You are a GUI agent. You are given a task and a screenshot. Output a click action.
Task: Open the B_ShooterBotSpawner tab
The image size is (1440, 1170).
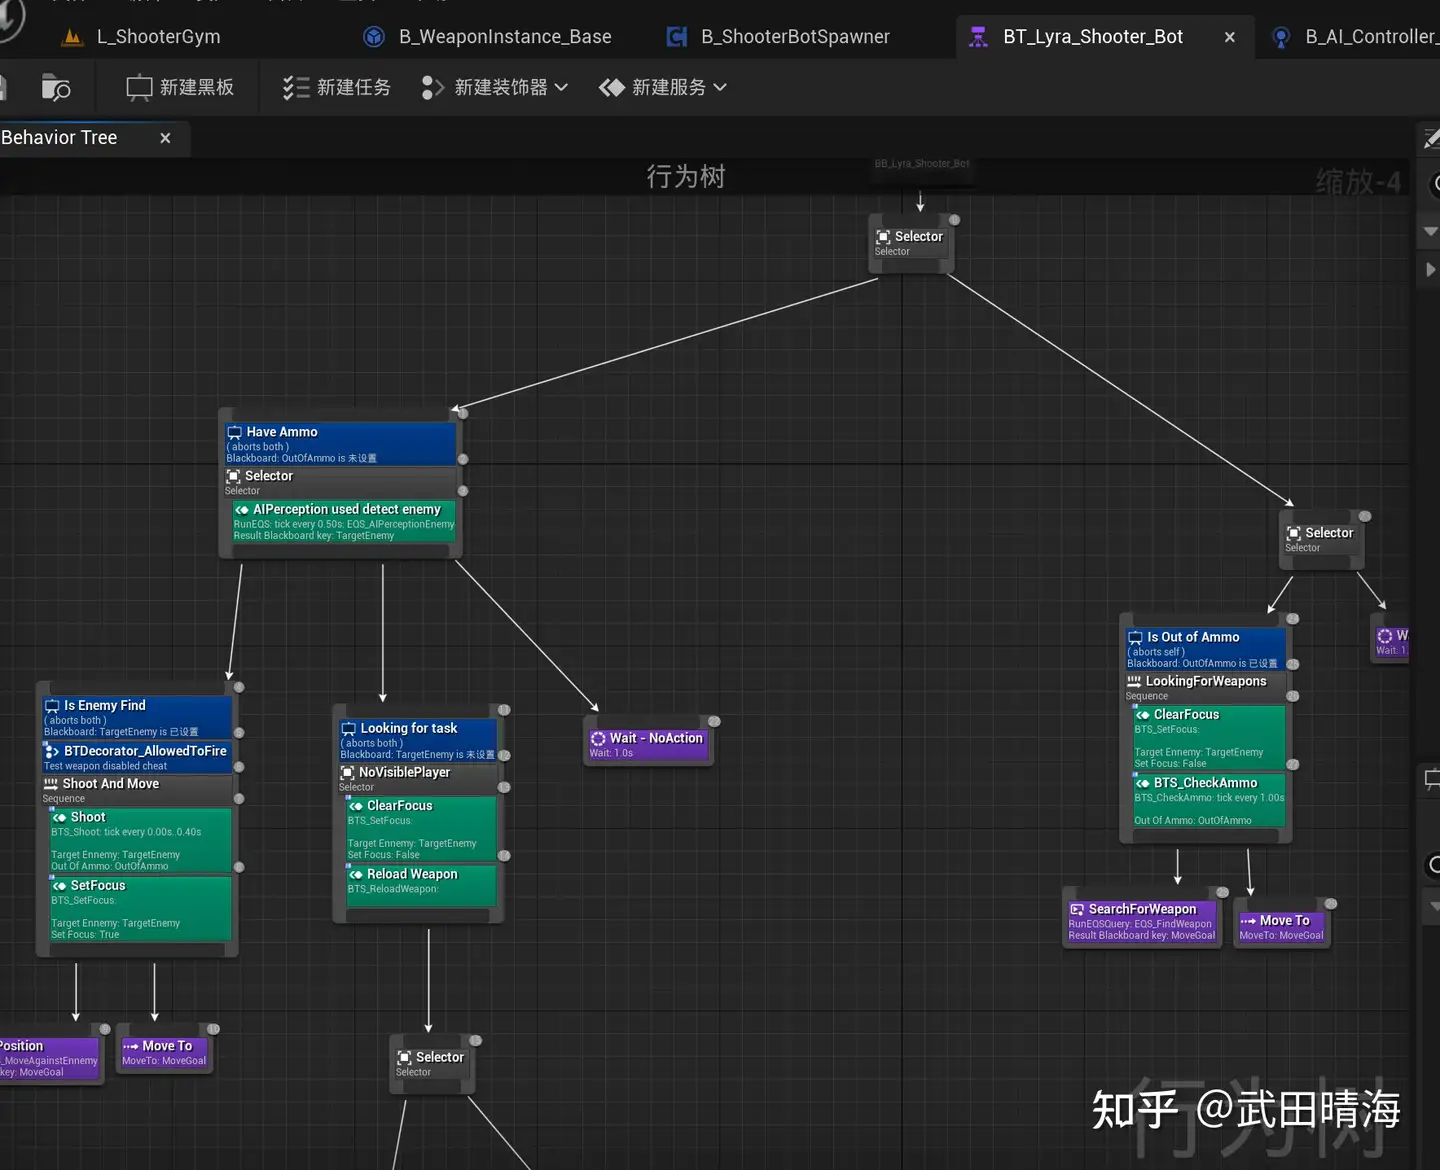778,37
